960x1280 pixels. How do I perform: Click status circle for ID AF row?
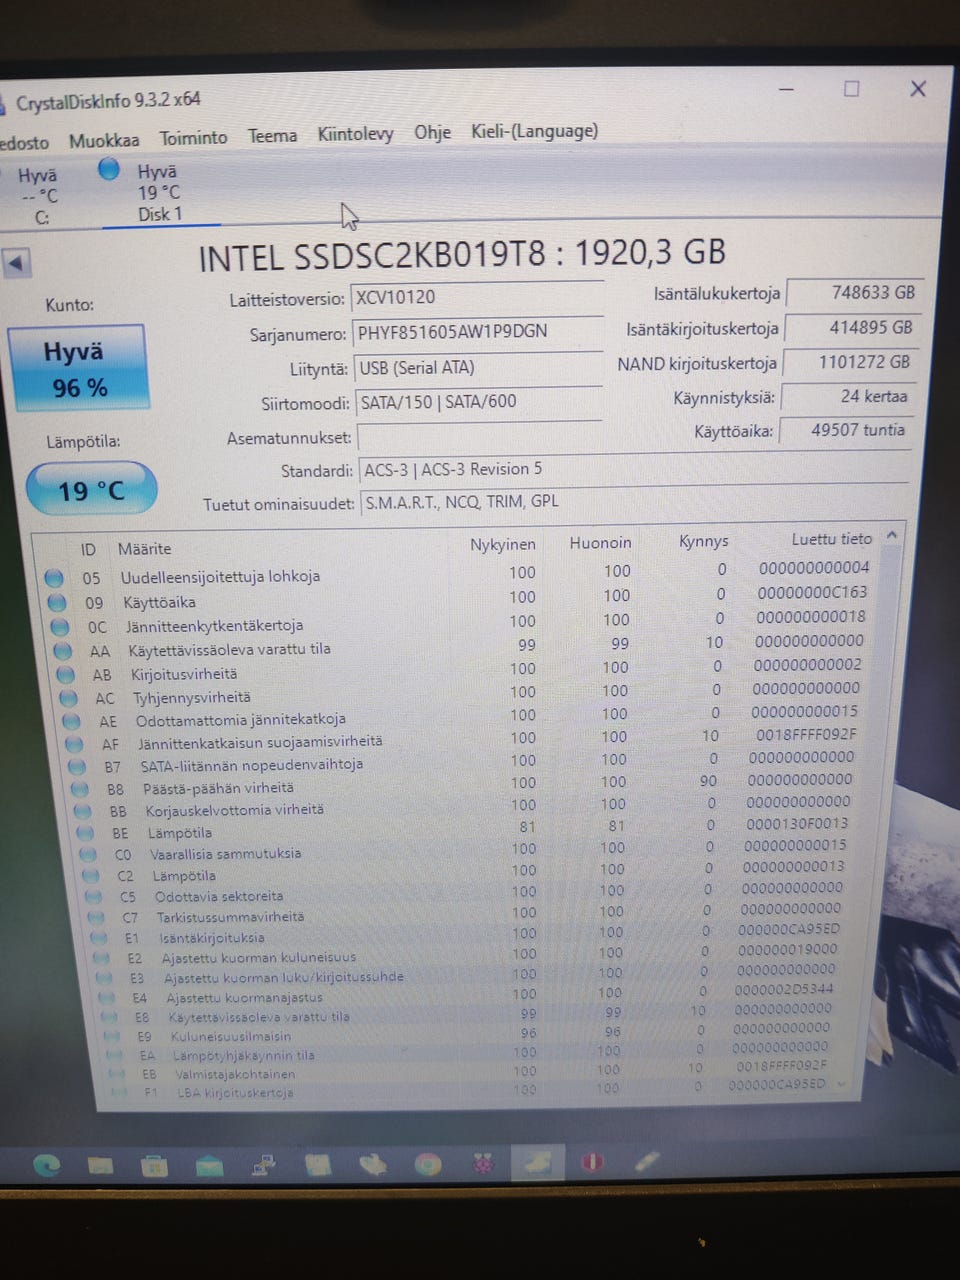[x=75, y=744]
